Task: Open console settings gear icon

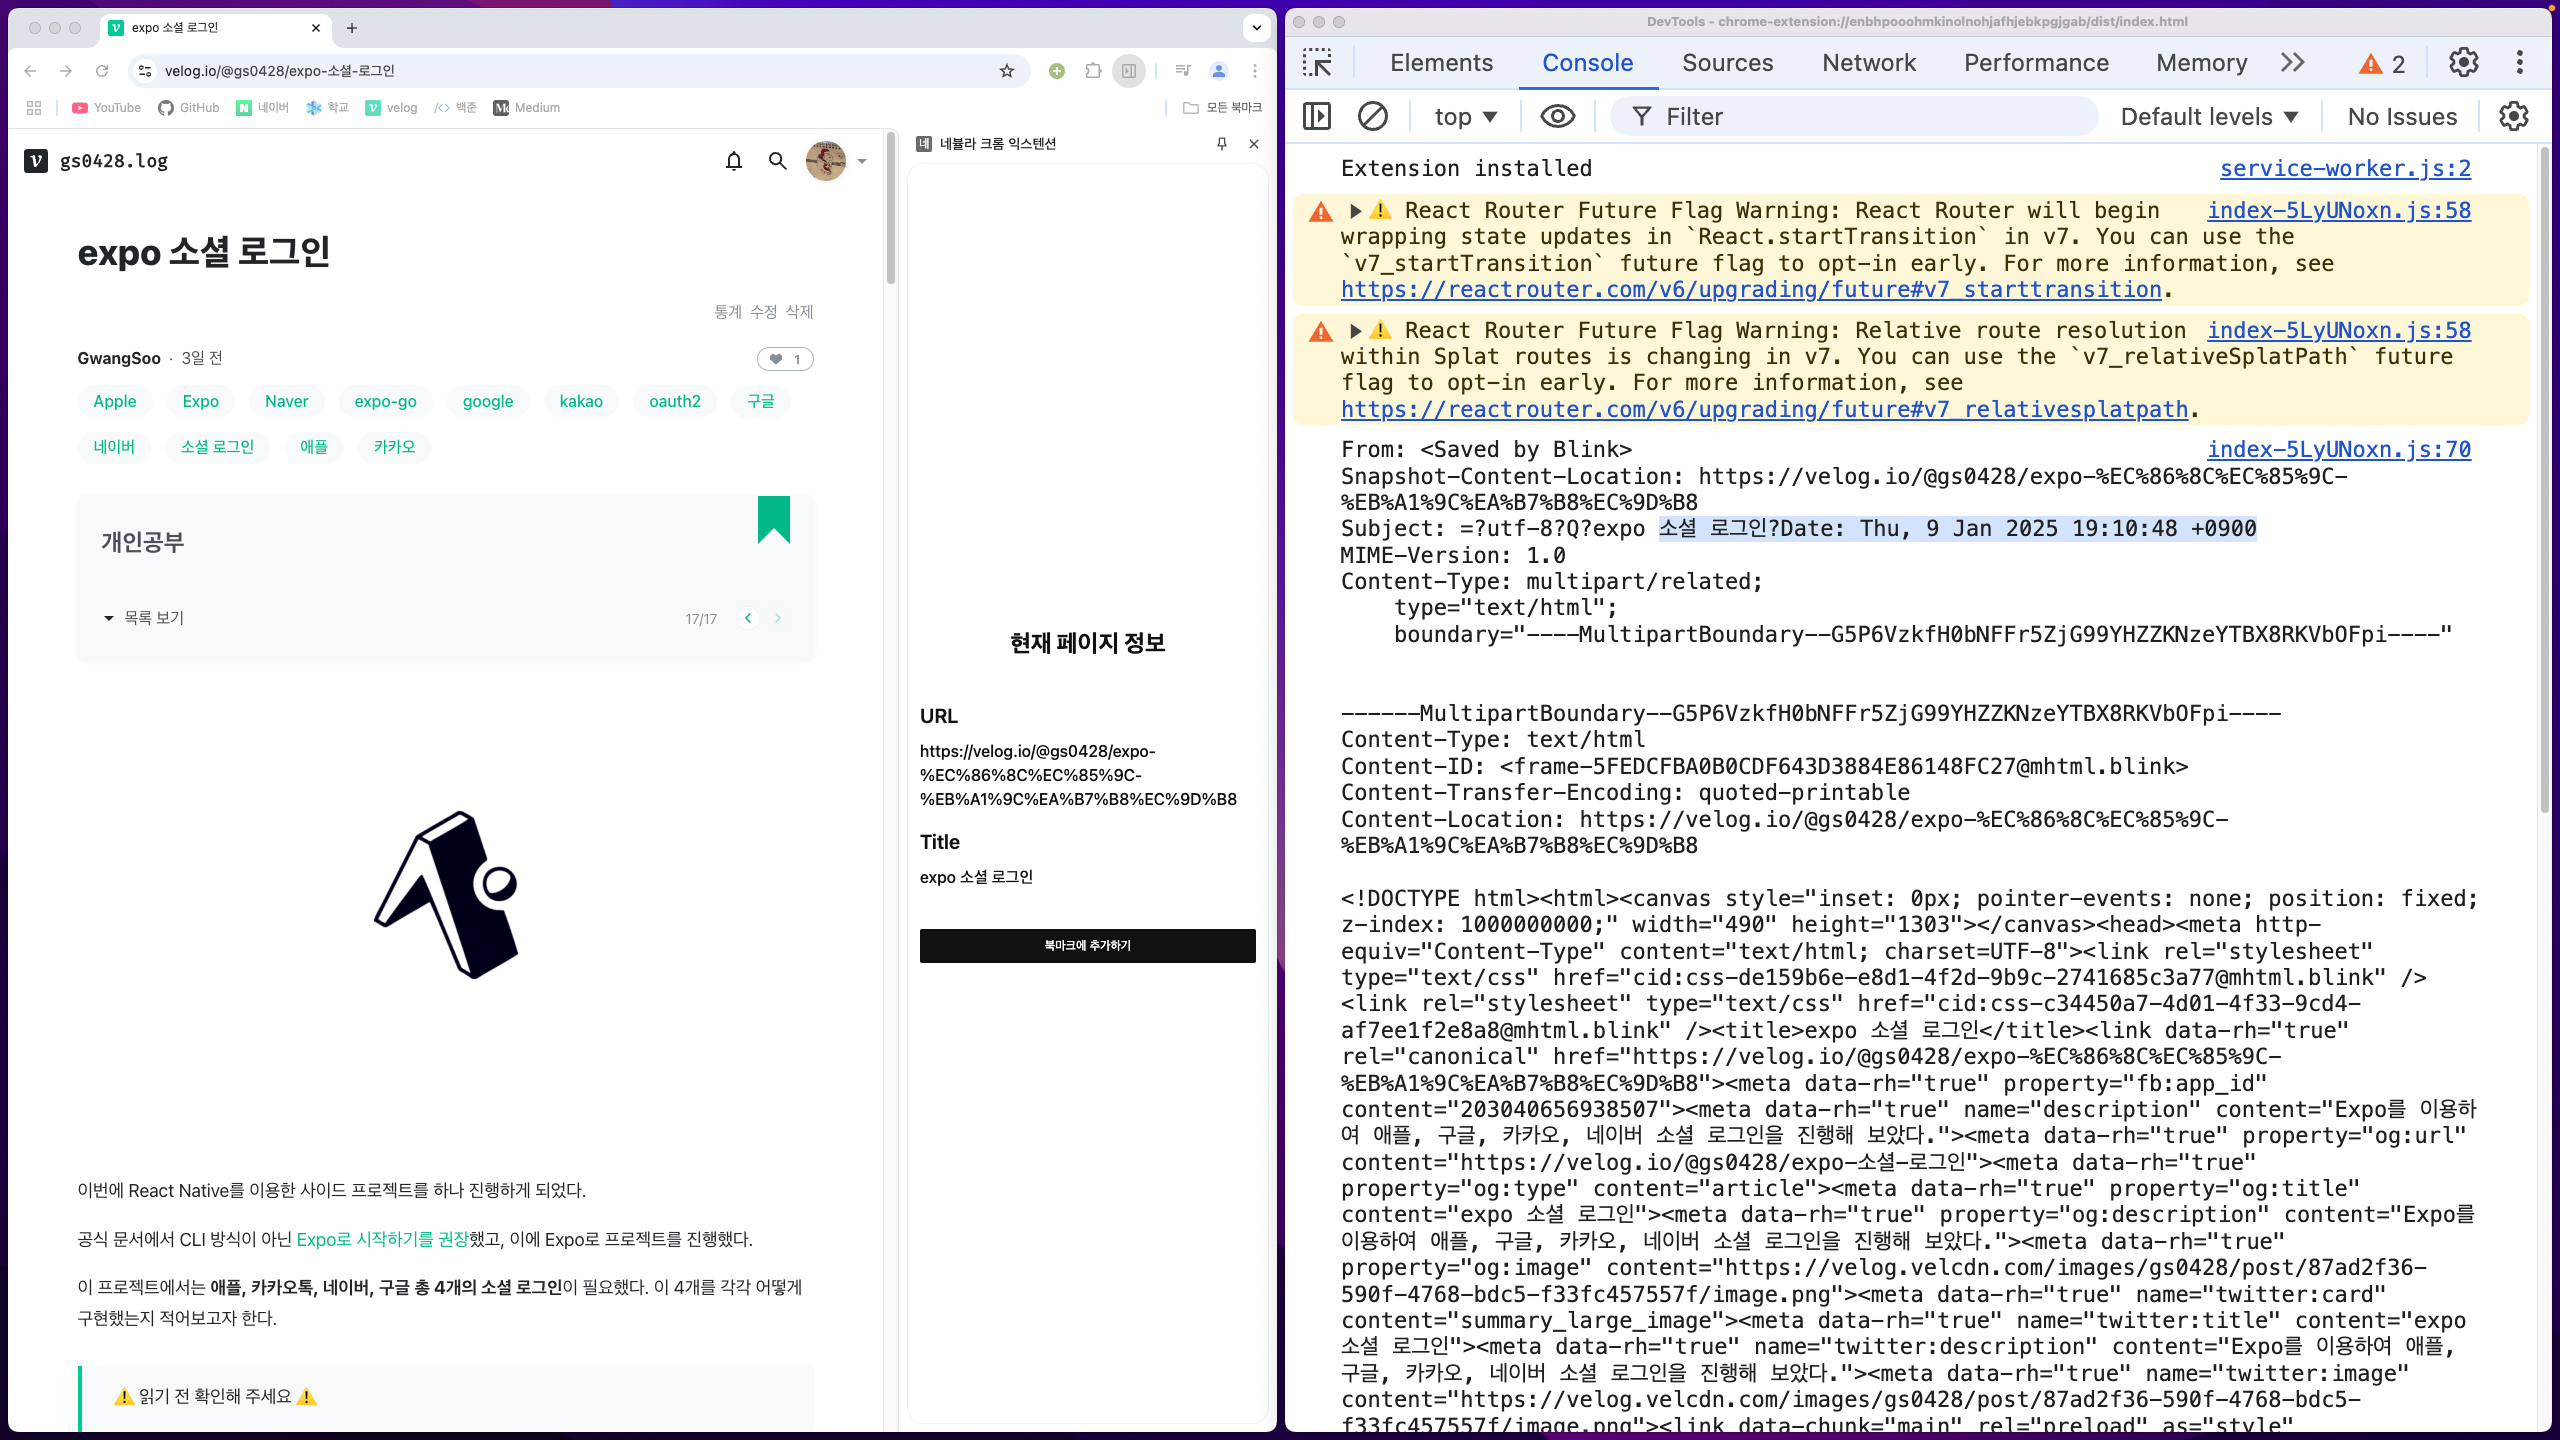Action: click(x=2513, y=117)
